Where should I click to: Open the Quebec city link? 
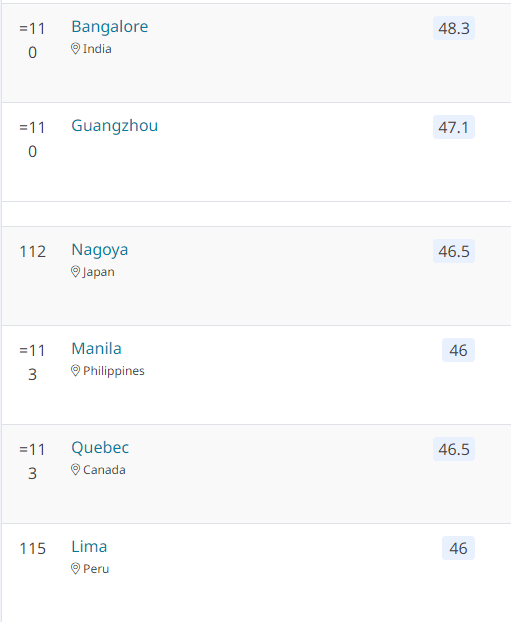pyautogui.click(x=100, y=448)
